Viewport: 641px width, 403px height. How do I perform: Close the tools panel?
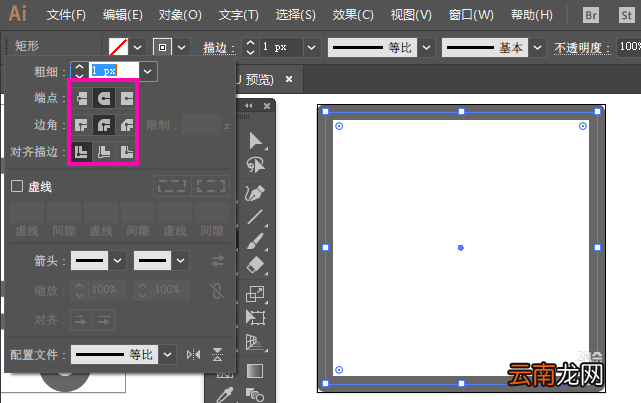point(267,106)
